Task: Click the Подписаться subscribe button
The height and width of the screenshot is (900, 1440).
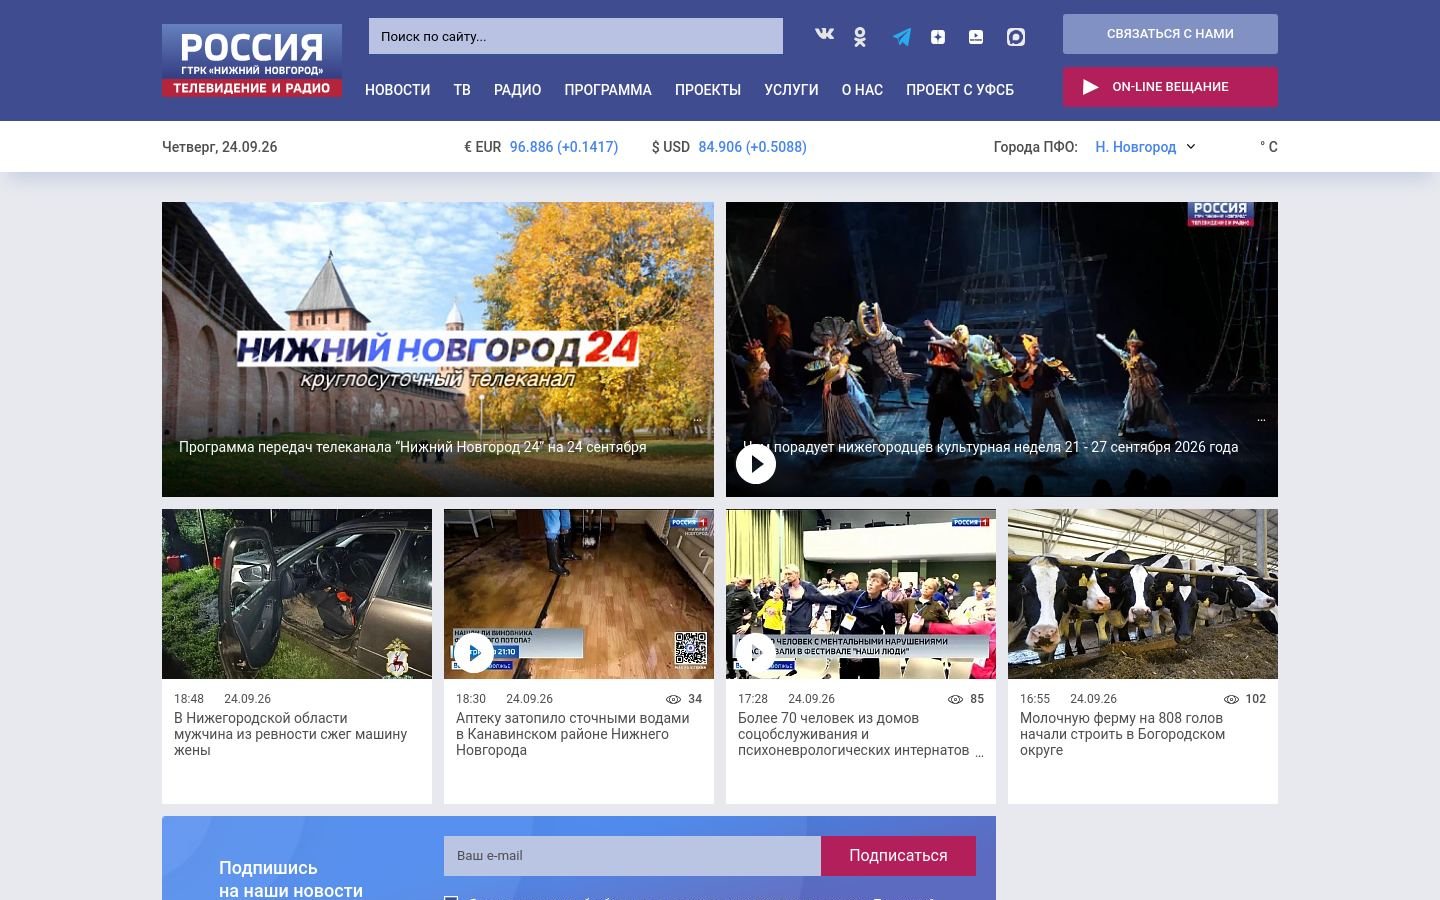Action: (898, 856)
